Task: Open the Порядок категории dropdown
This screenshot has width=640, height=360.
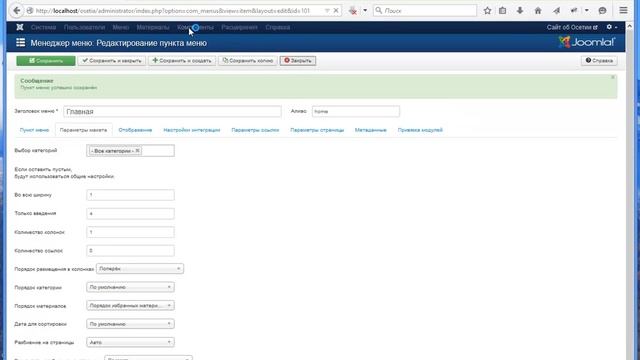Action: [x=131, y=287]
